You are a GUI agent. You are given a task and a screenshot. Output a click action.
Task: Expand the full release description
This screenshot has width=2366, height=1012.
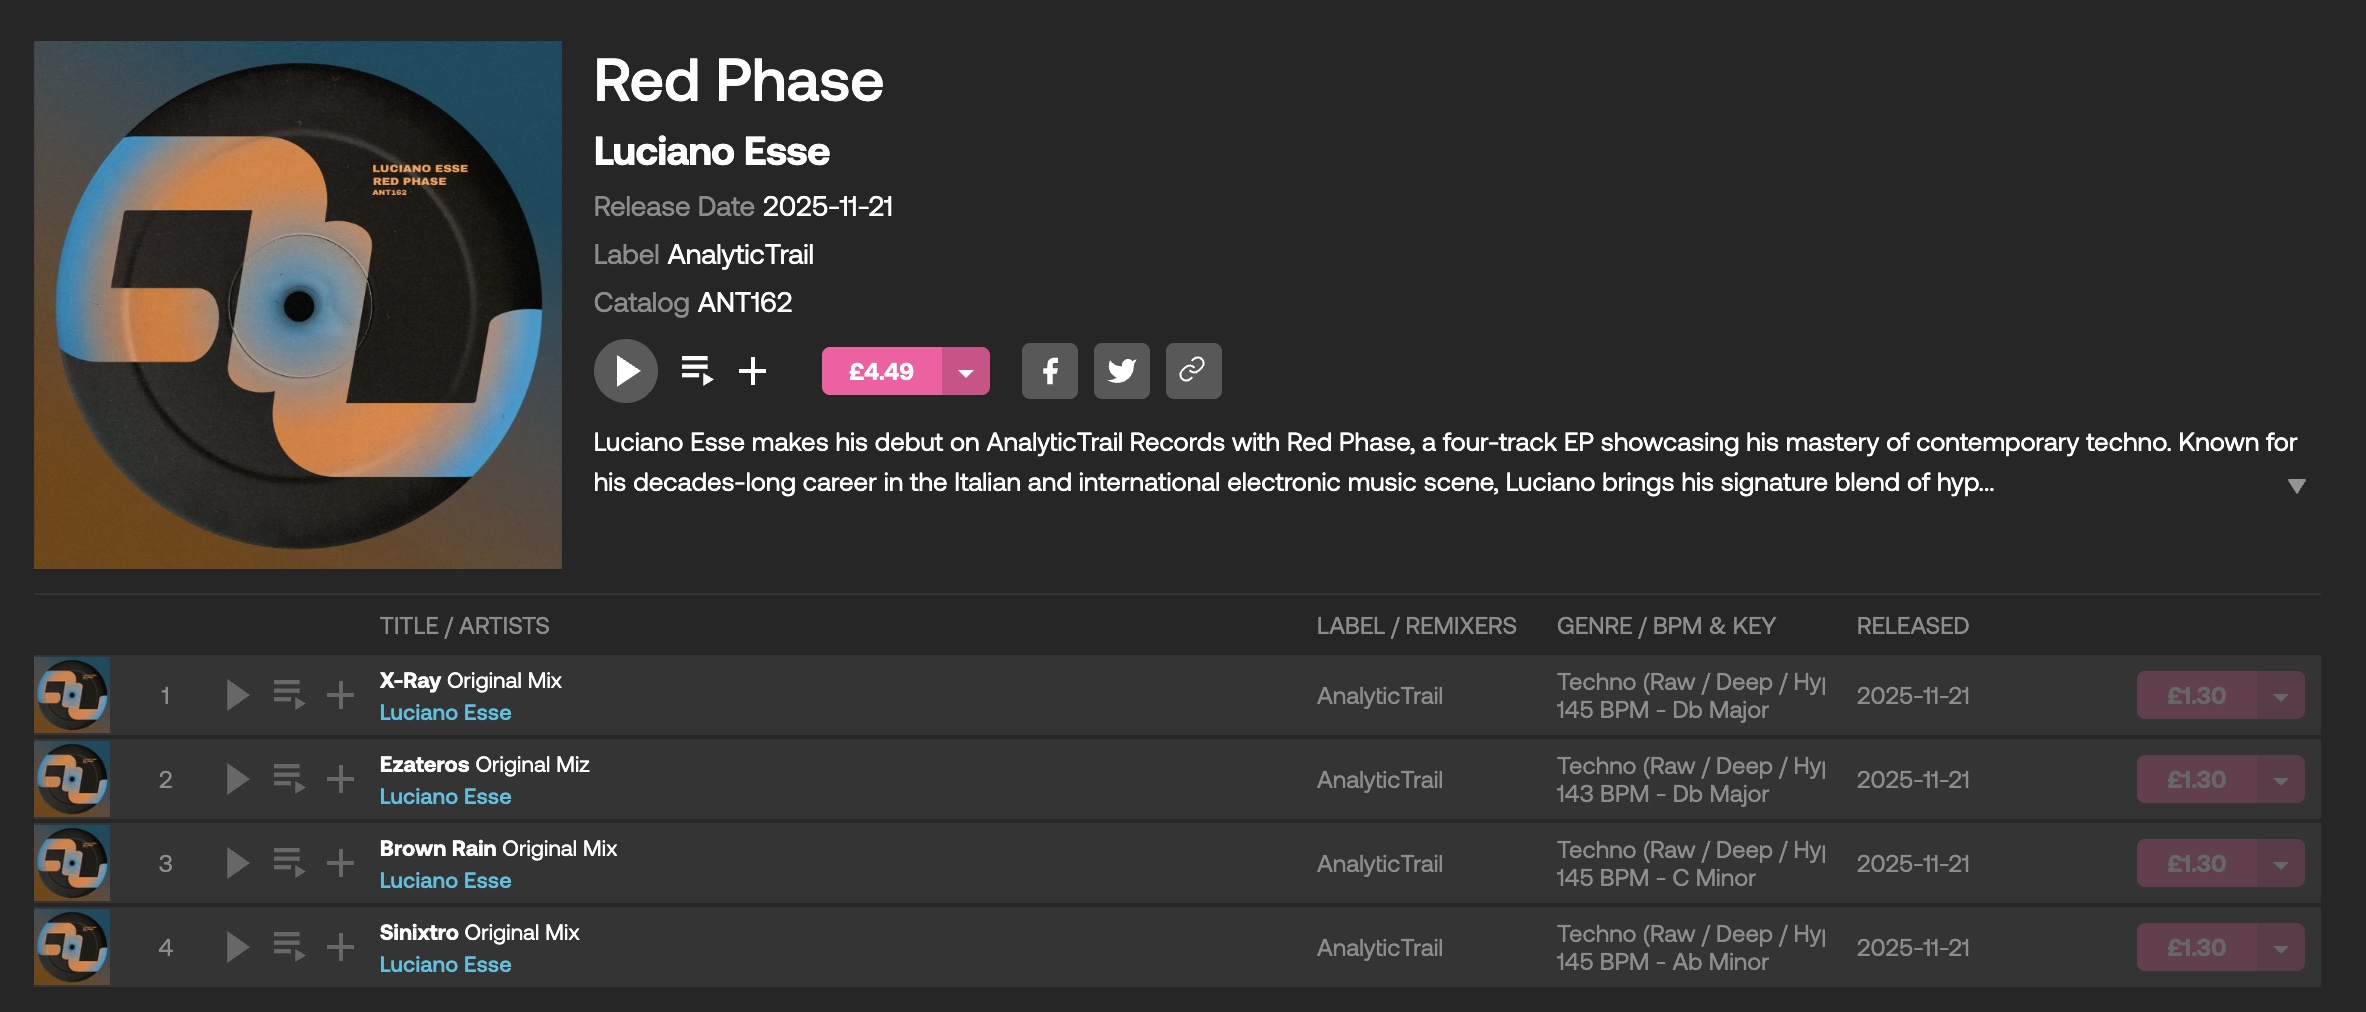pos(2296,486)
